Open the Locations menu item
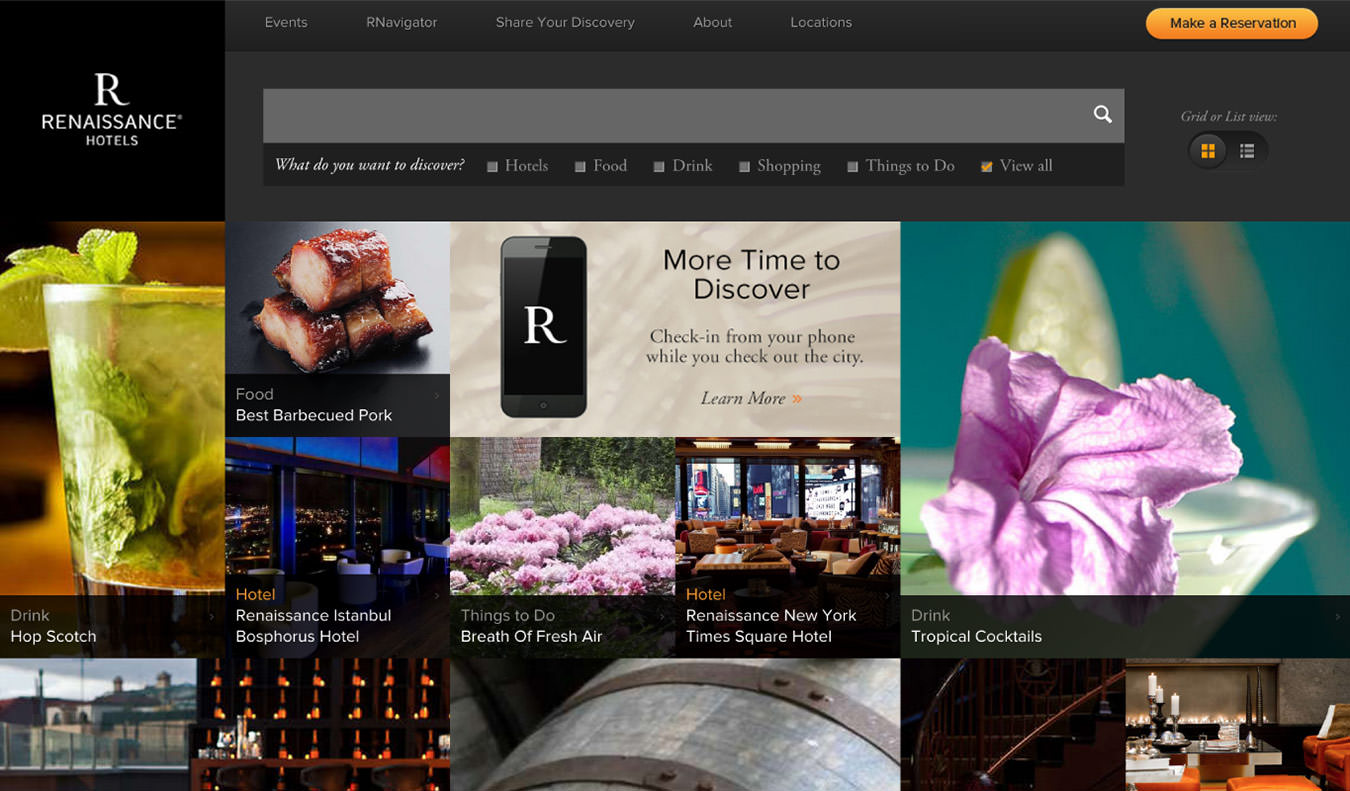The width and height of the screenshot is (1350, 791). click(820, 22)
